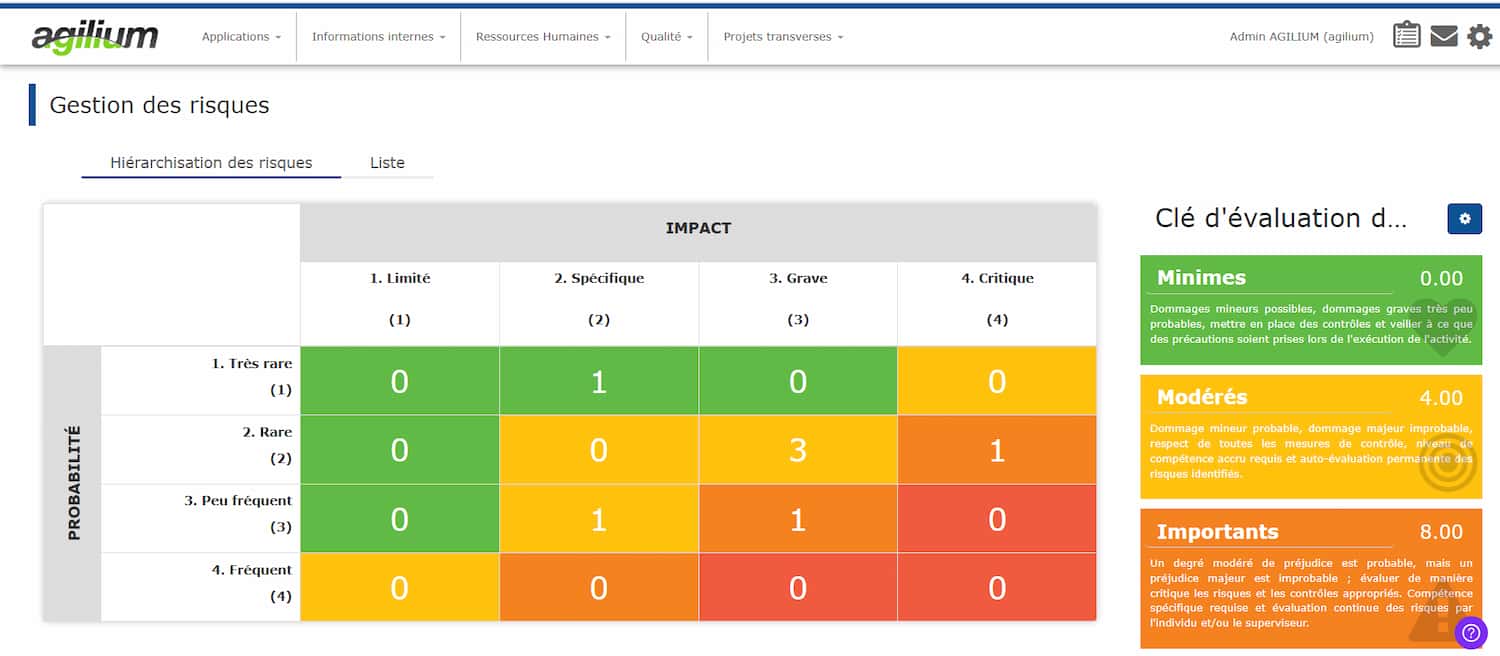Click the green Minimes evaluation card
The width and height of the screenshot is (1500, 656).
pyautogui.click(x=1310, y=310)
